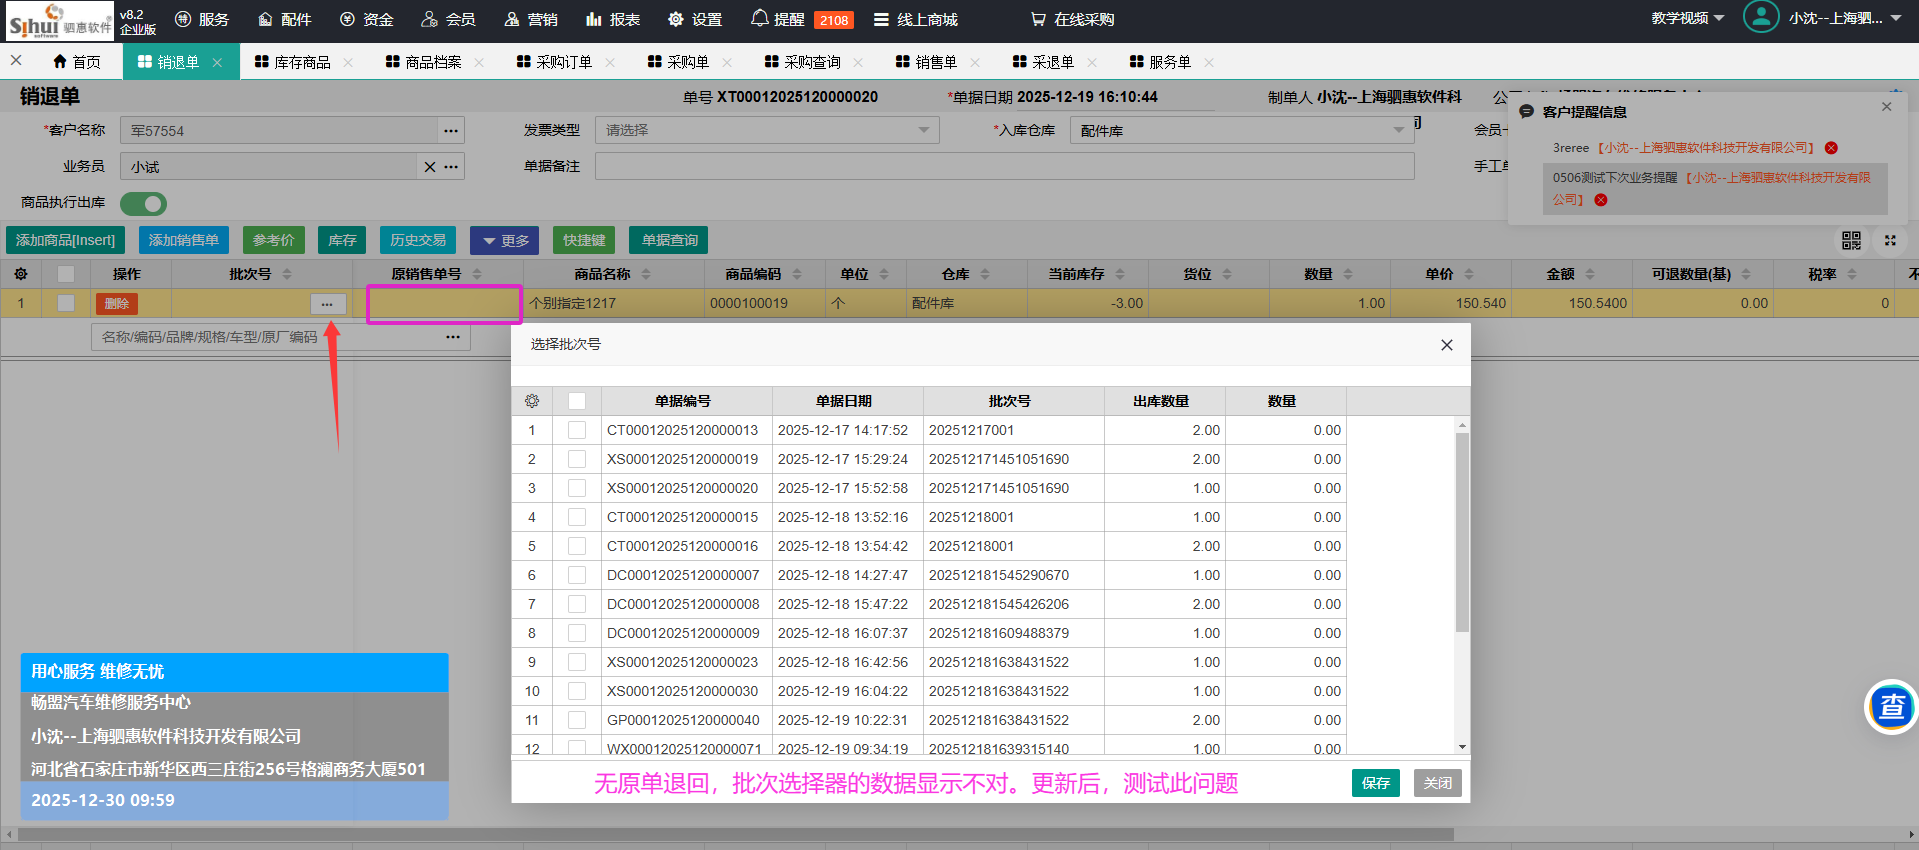Tick the select-all checkbox in the batch selector header
Viewport: 1919px width, 850px height.
click(x=577, y=401)
